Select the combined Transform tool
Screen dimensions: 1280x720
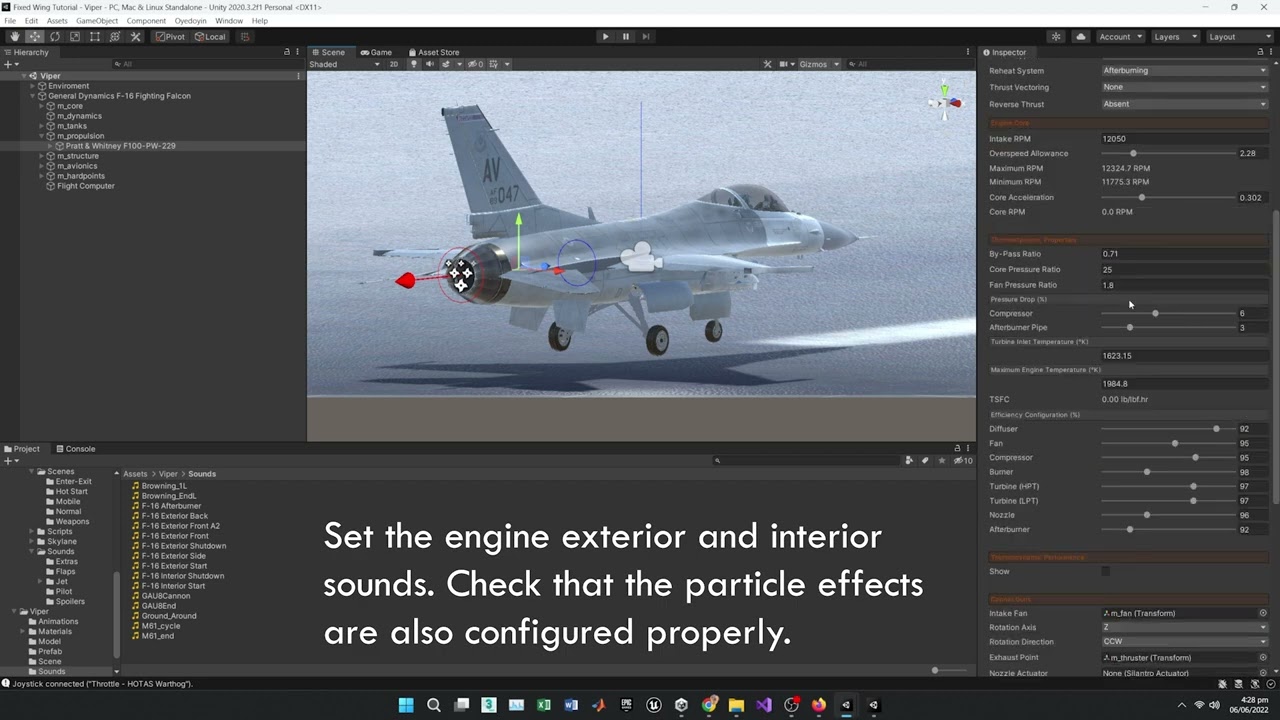point(114,37)
